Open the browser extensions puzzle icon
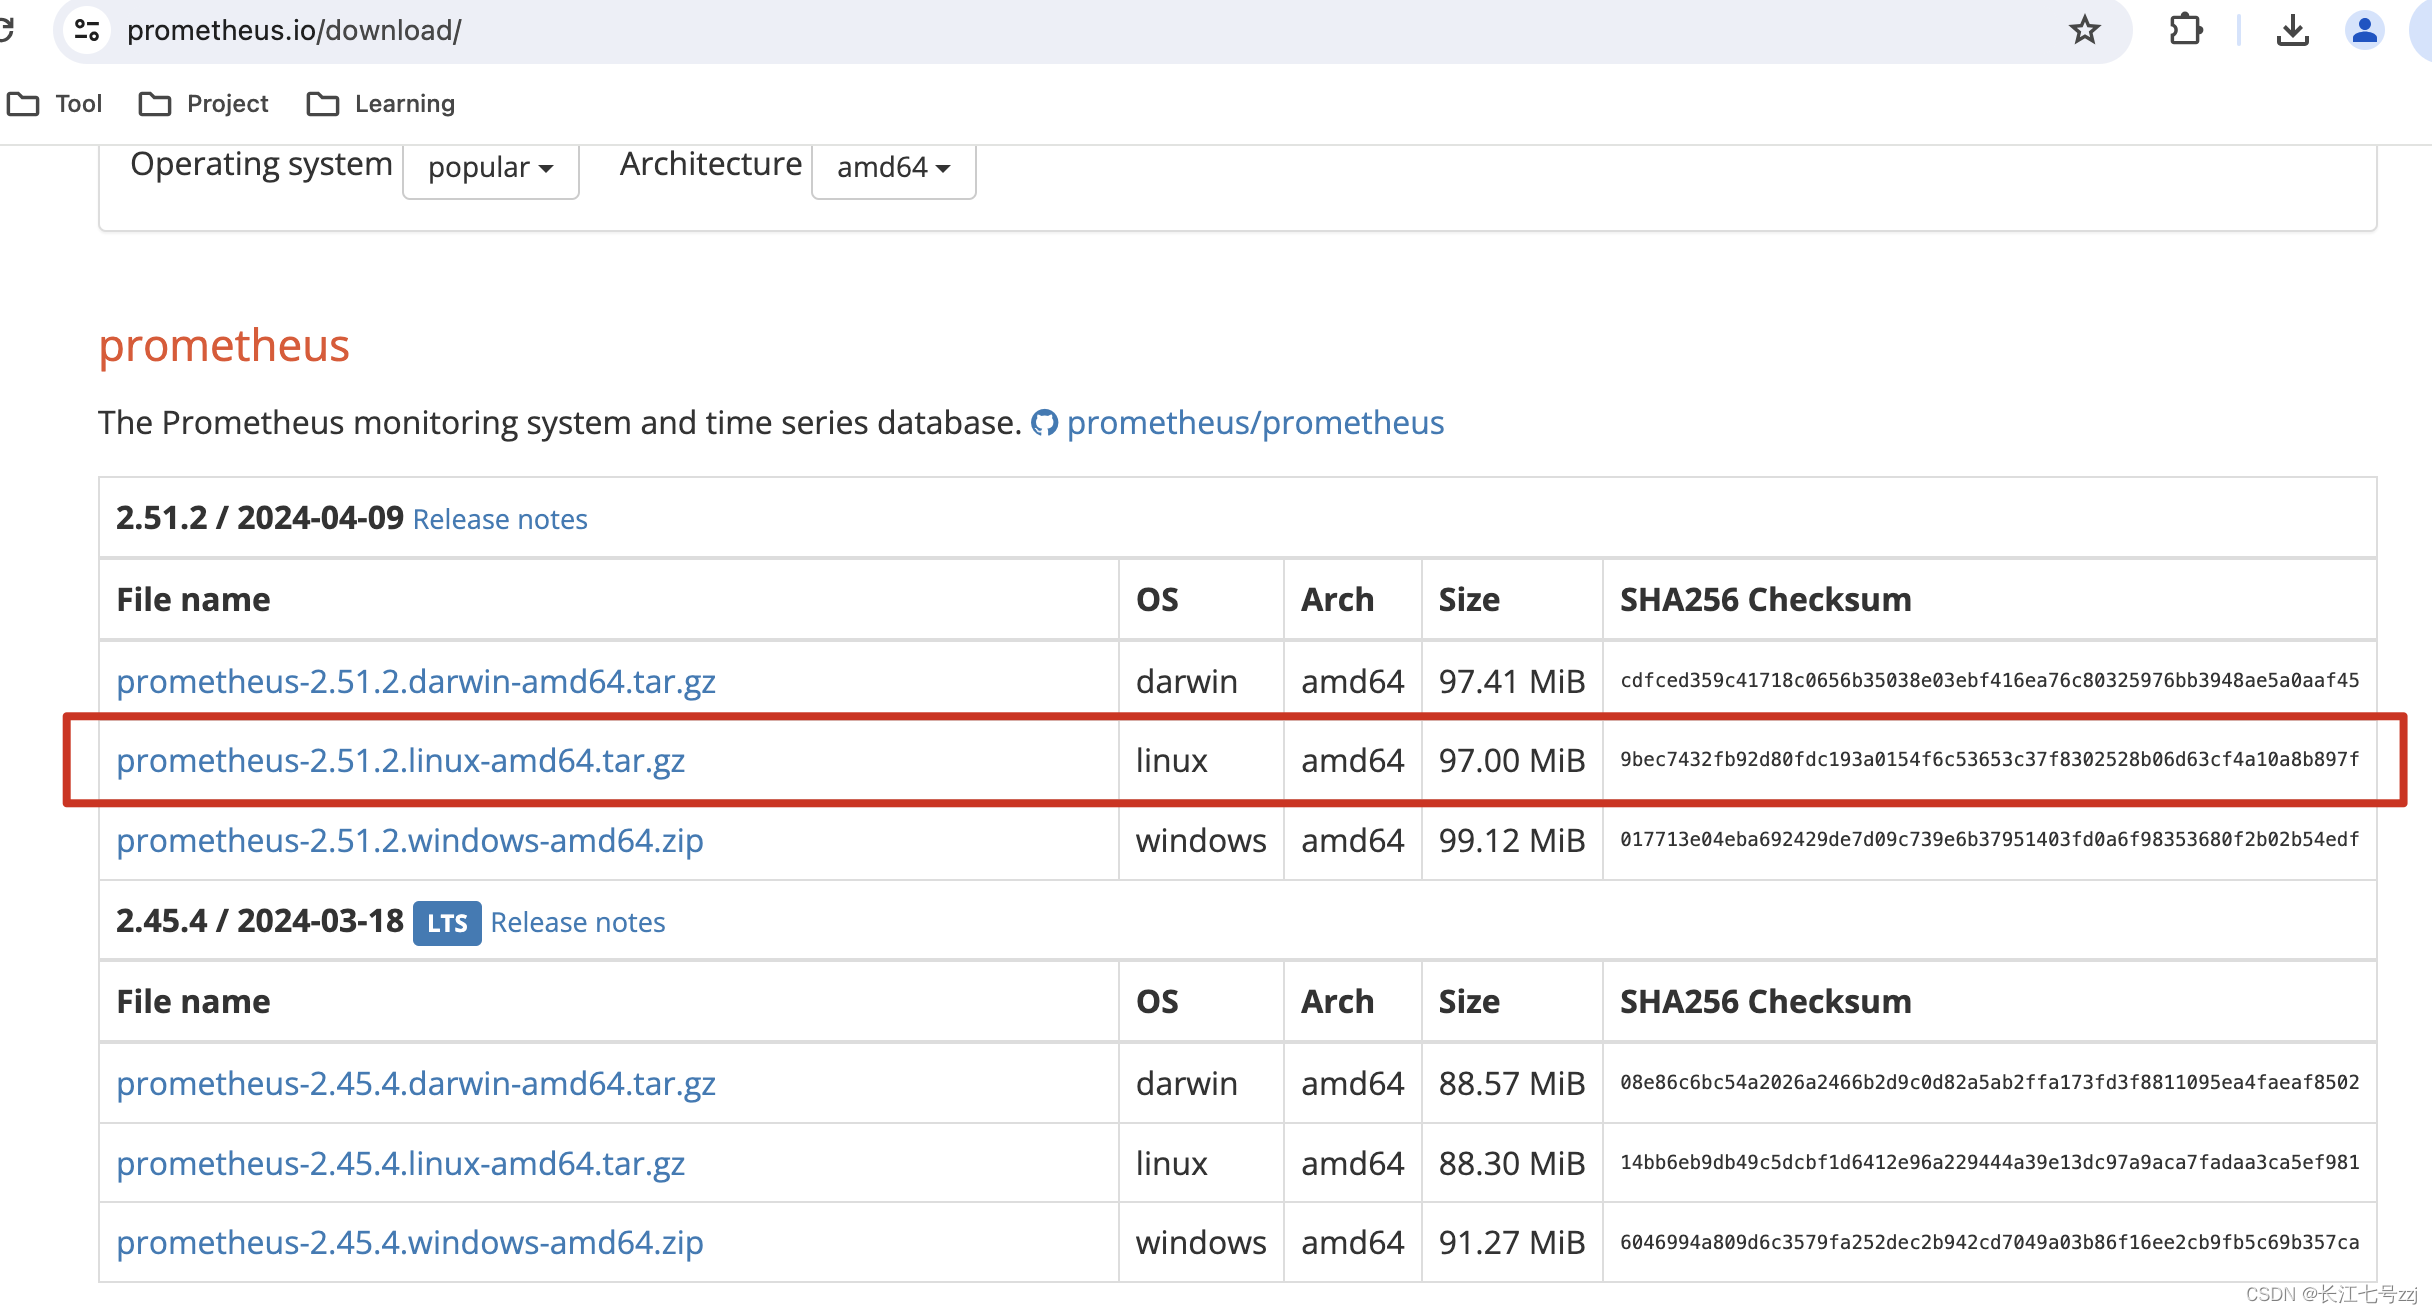 (2186, 30)
